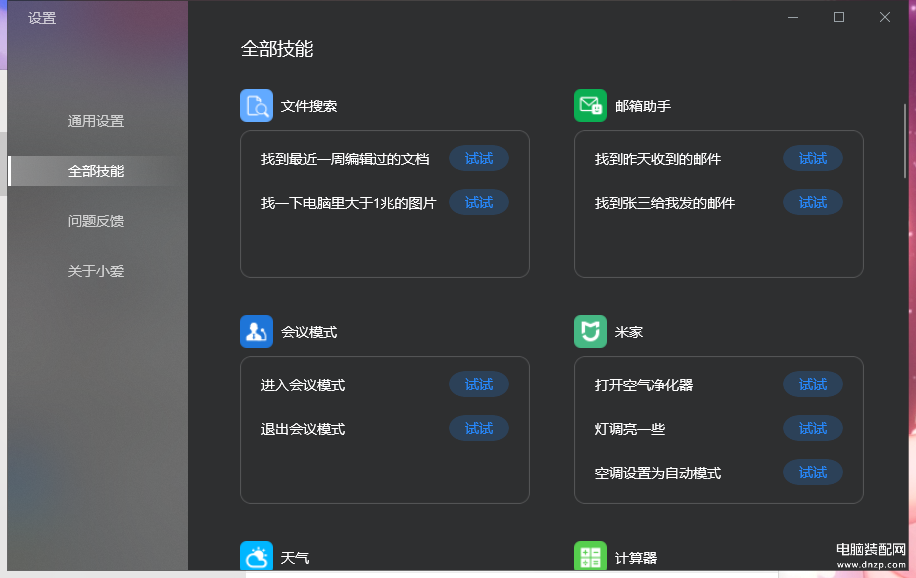This screenshot has height=578, width=916.
Task: Try the 打开空气净化器 command
Action: pyautogui.click(x=812, y=385)
